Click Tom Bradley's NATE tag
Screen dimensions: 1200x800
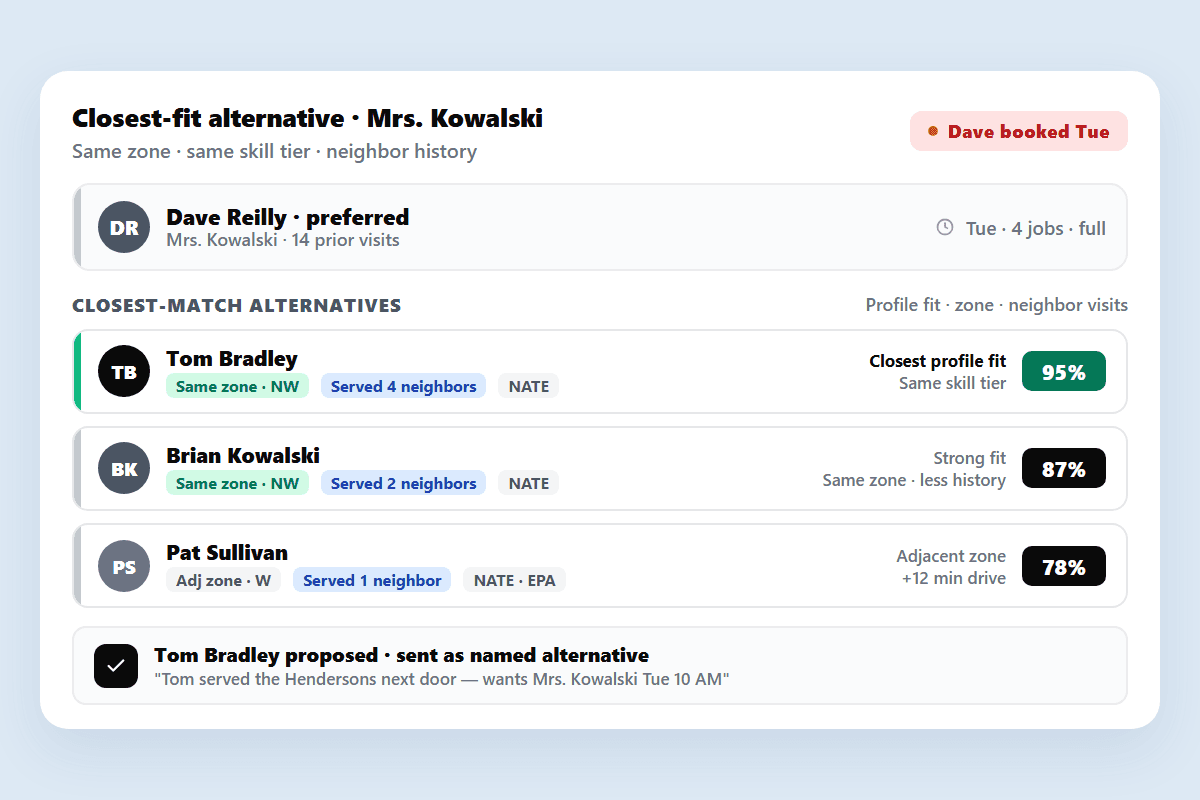[528, 386]
